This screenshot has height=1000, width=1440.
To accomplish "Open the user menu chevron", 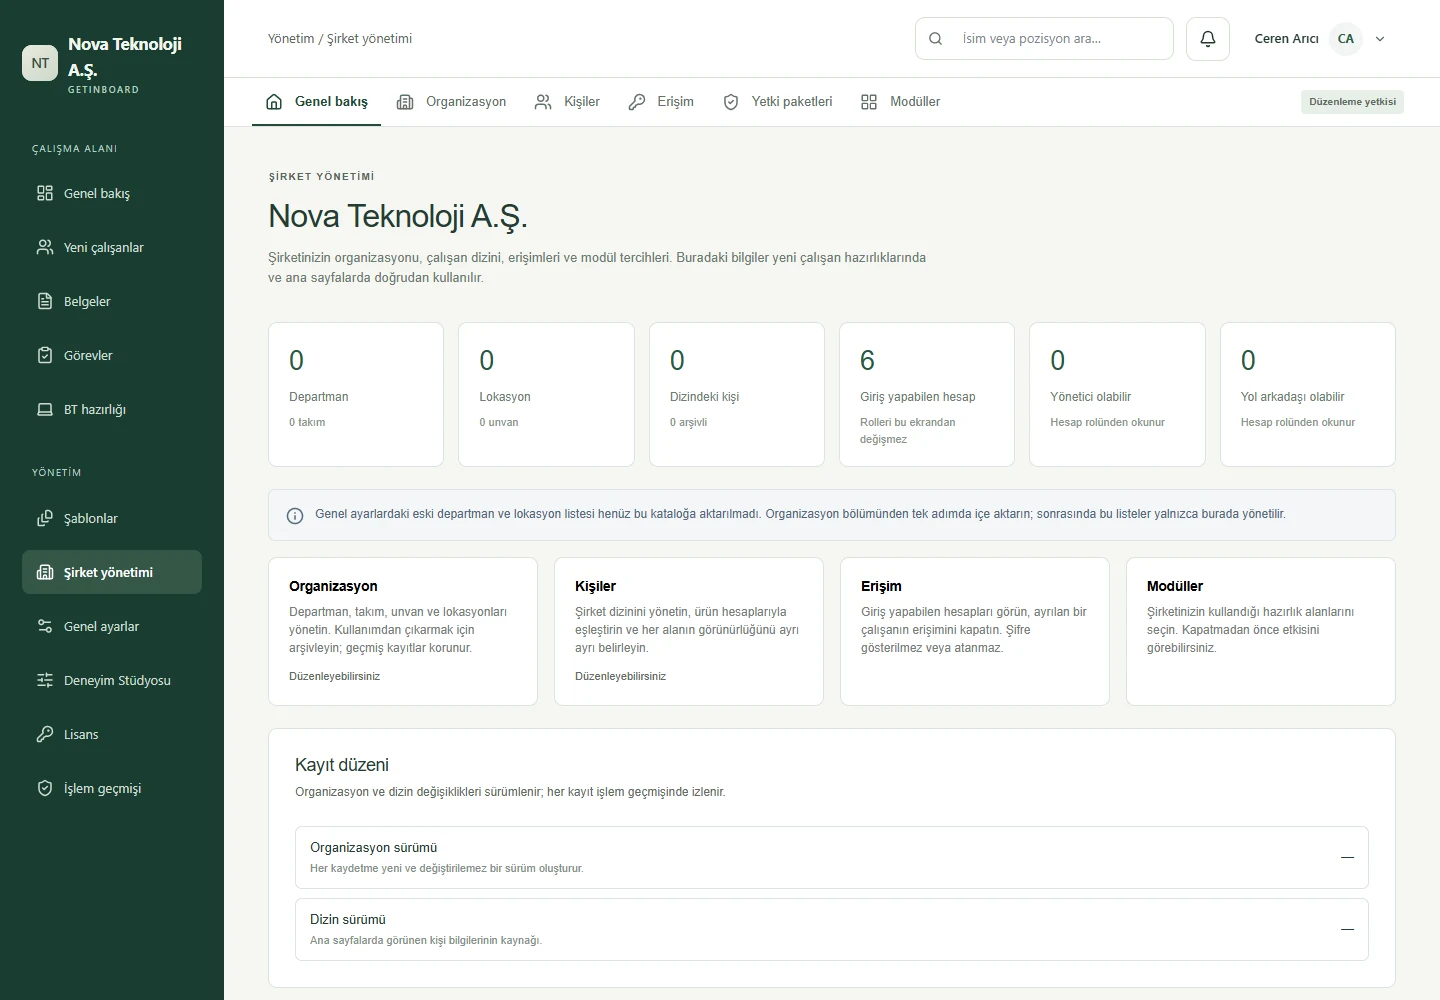I will tap(1380, 39).
